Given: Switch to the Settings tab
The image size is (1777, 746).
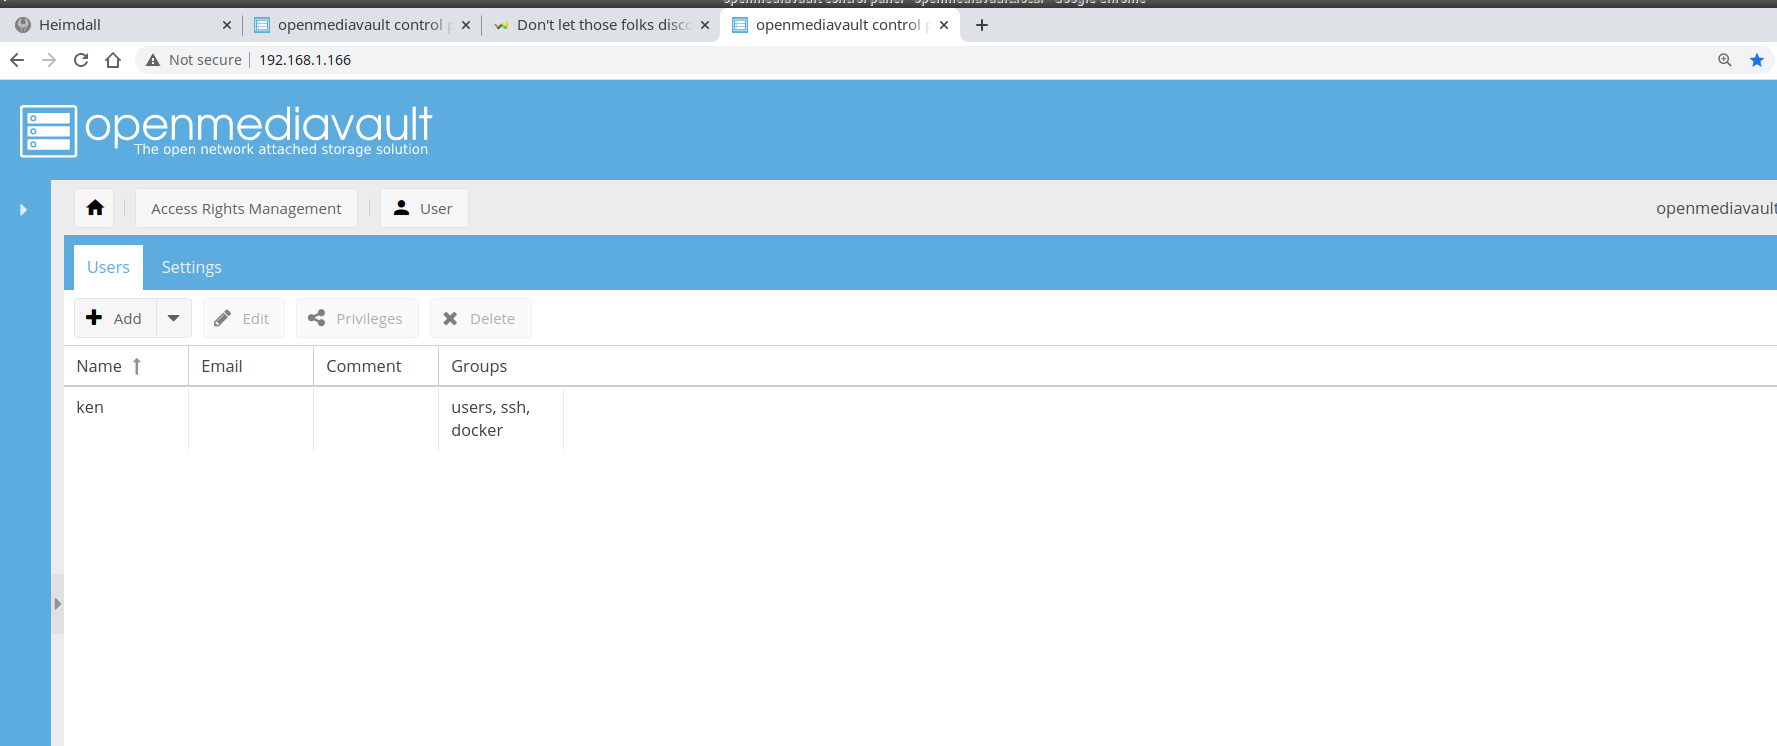Looking at the screenshot, I should click(x=192, y=267).
